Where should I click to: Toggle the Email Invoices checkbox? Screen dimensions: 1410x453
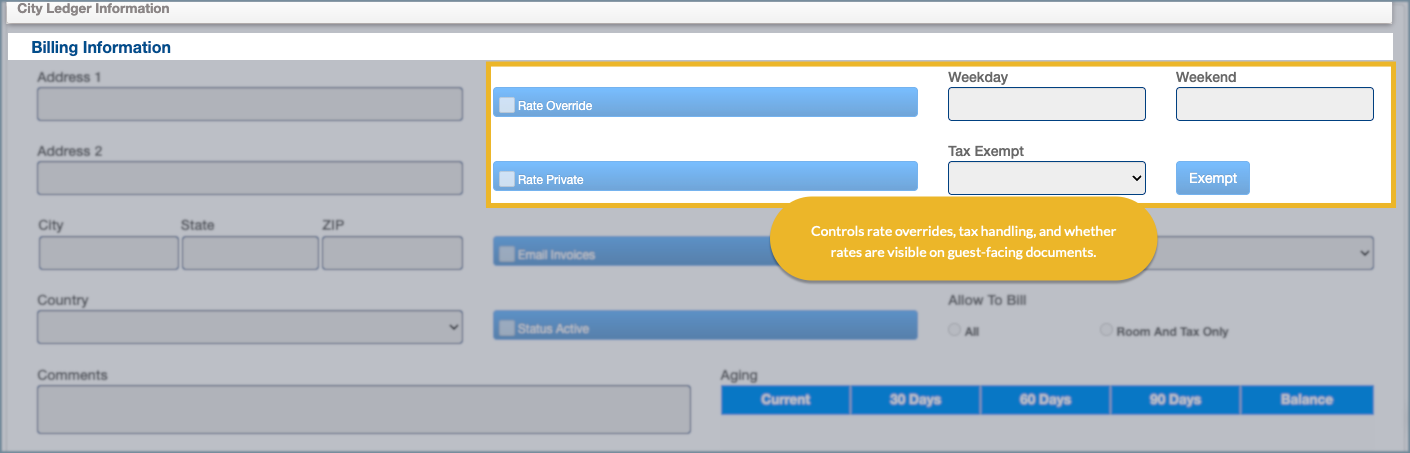(508, 254)
